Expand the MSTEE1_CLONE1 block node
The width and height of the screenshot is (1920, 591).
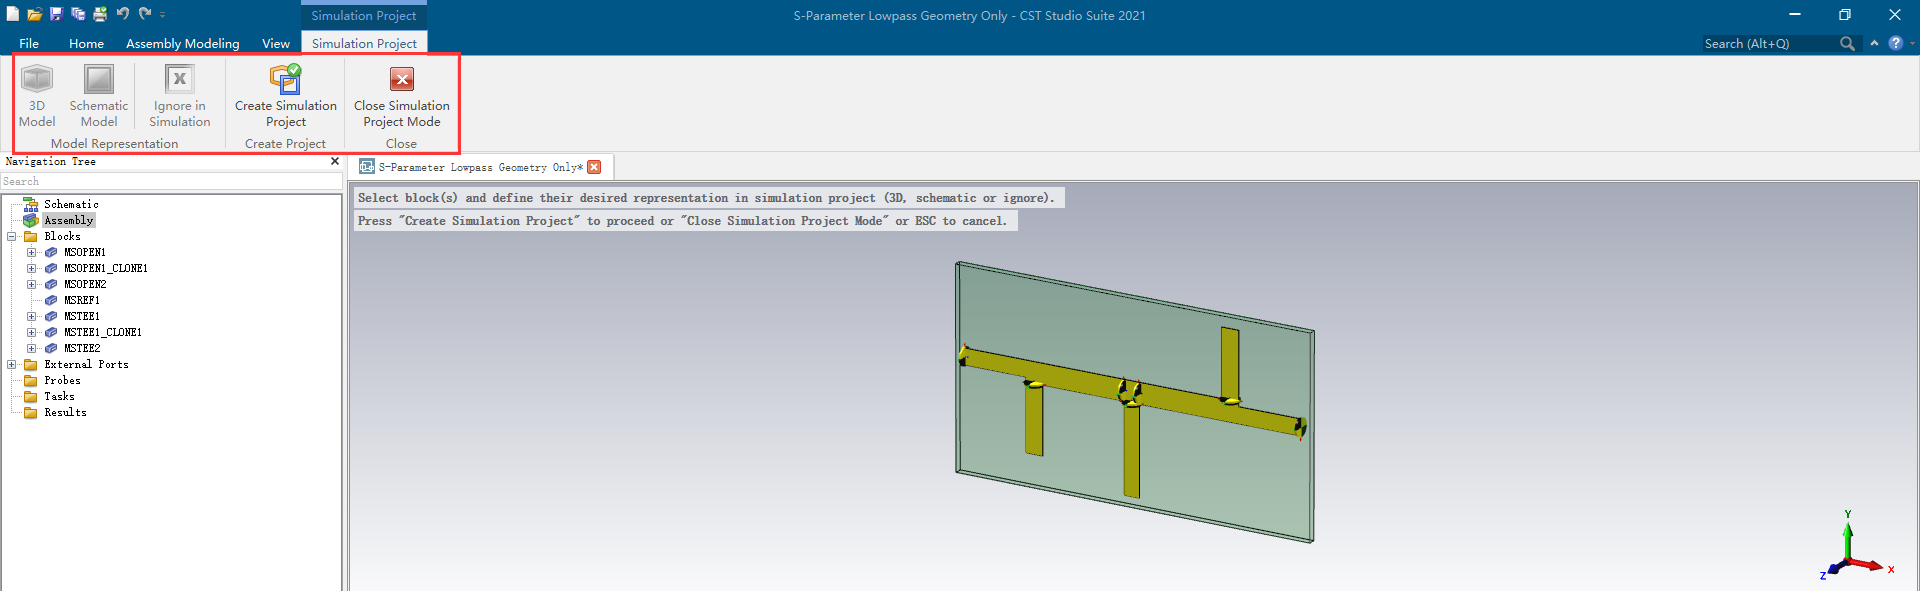pos(32,333)
